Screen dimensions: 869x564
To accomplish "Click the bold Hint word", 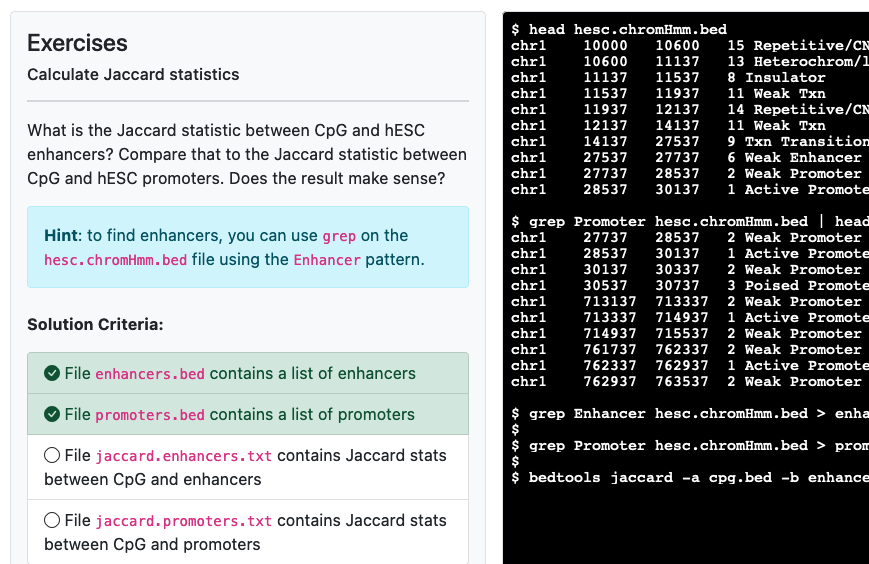I will point(62,236).
